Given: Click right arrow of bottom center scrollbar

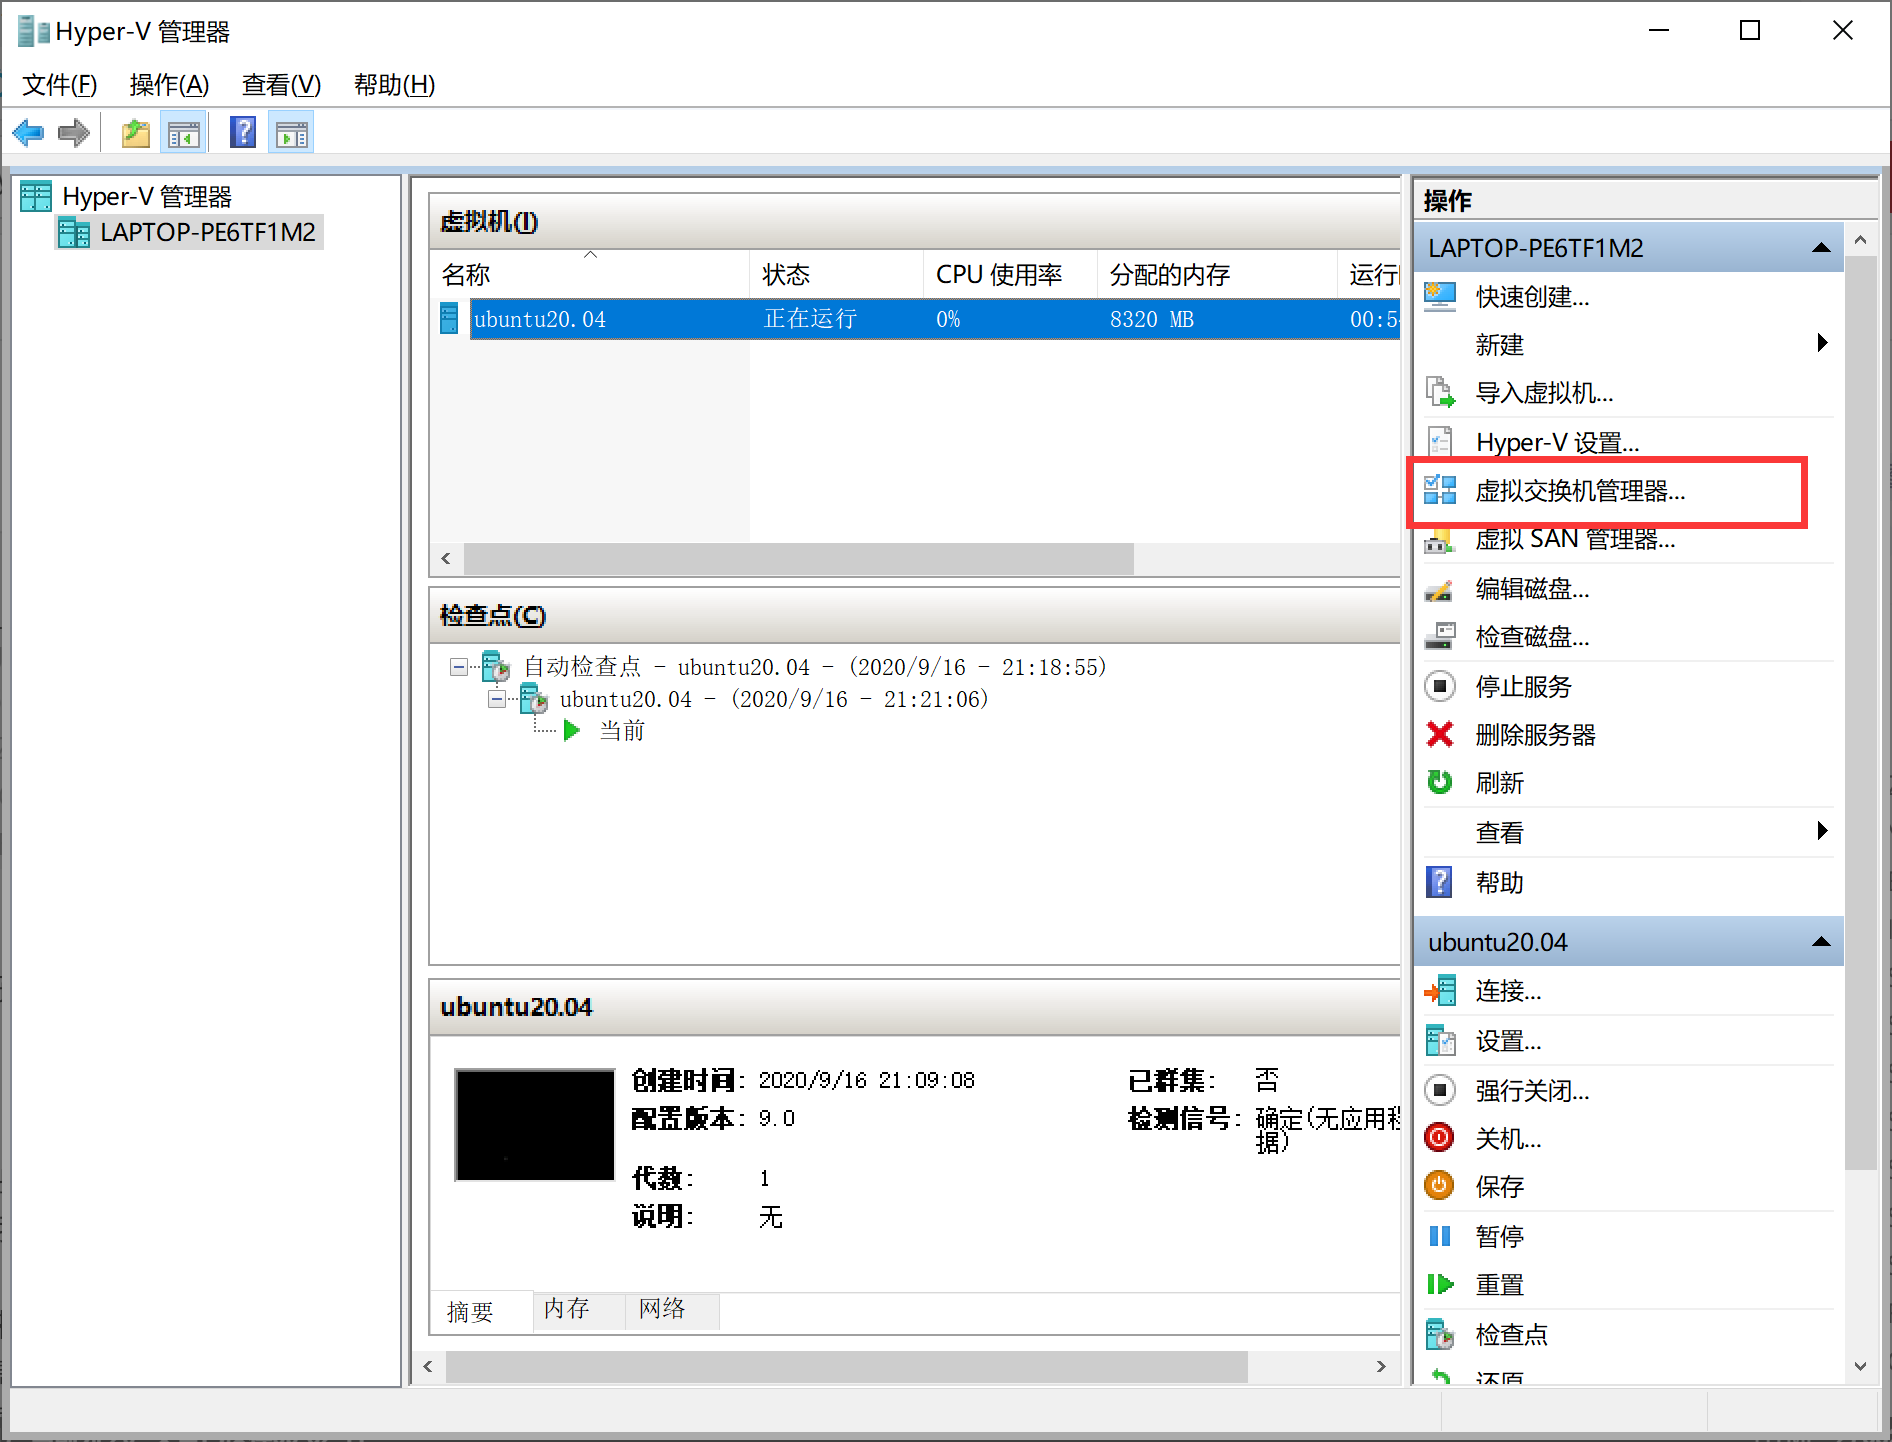Looking at the screenshot, I should click(1381, 1367).
